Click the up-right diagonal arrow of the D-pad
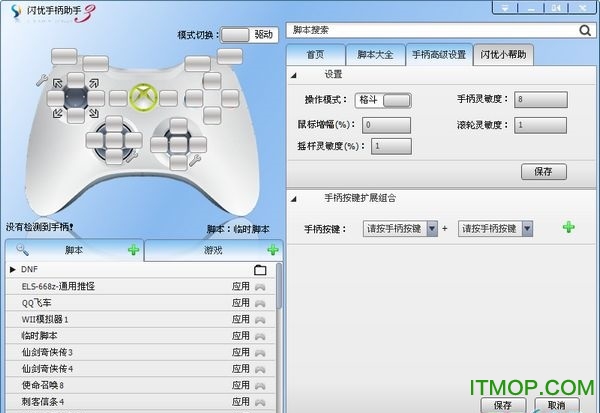 (94, 83)
